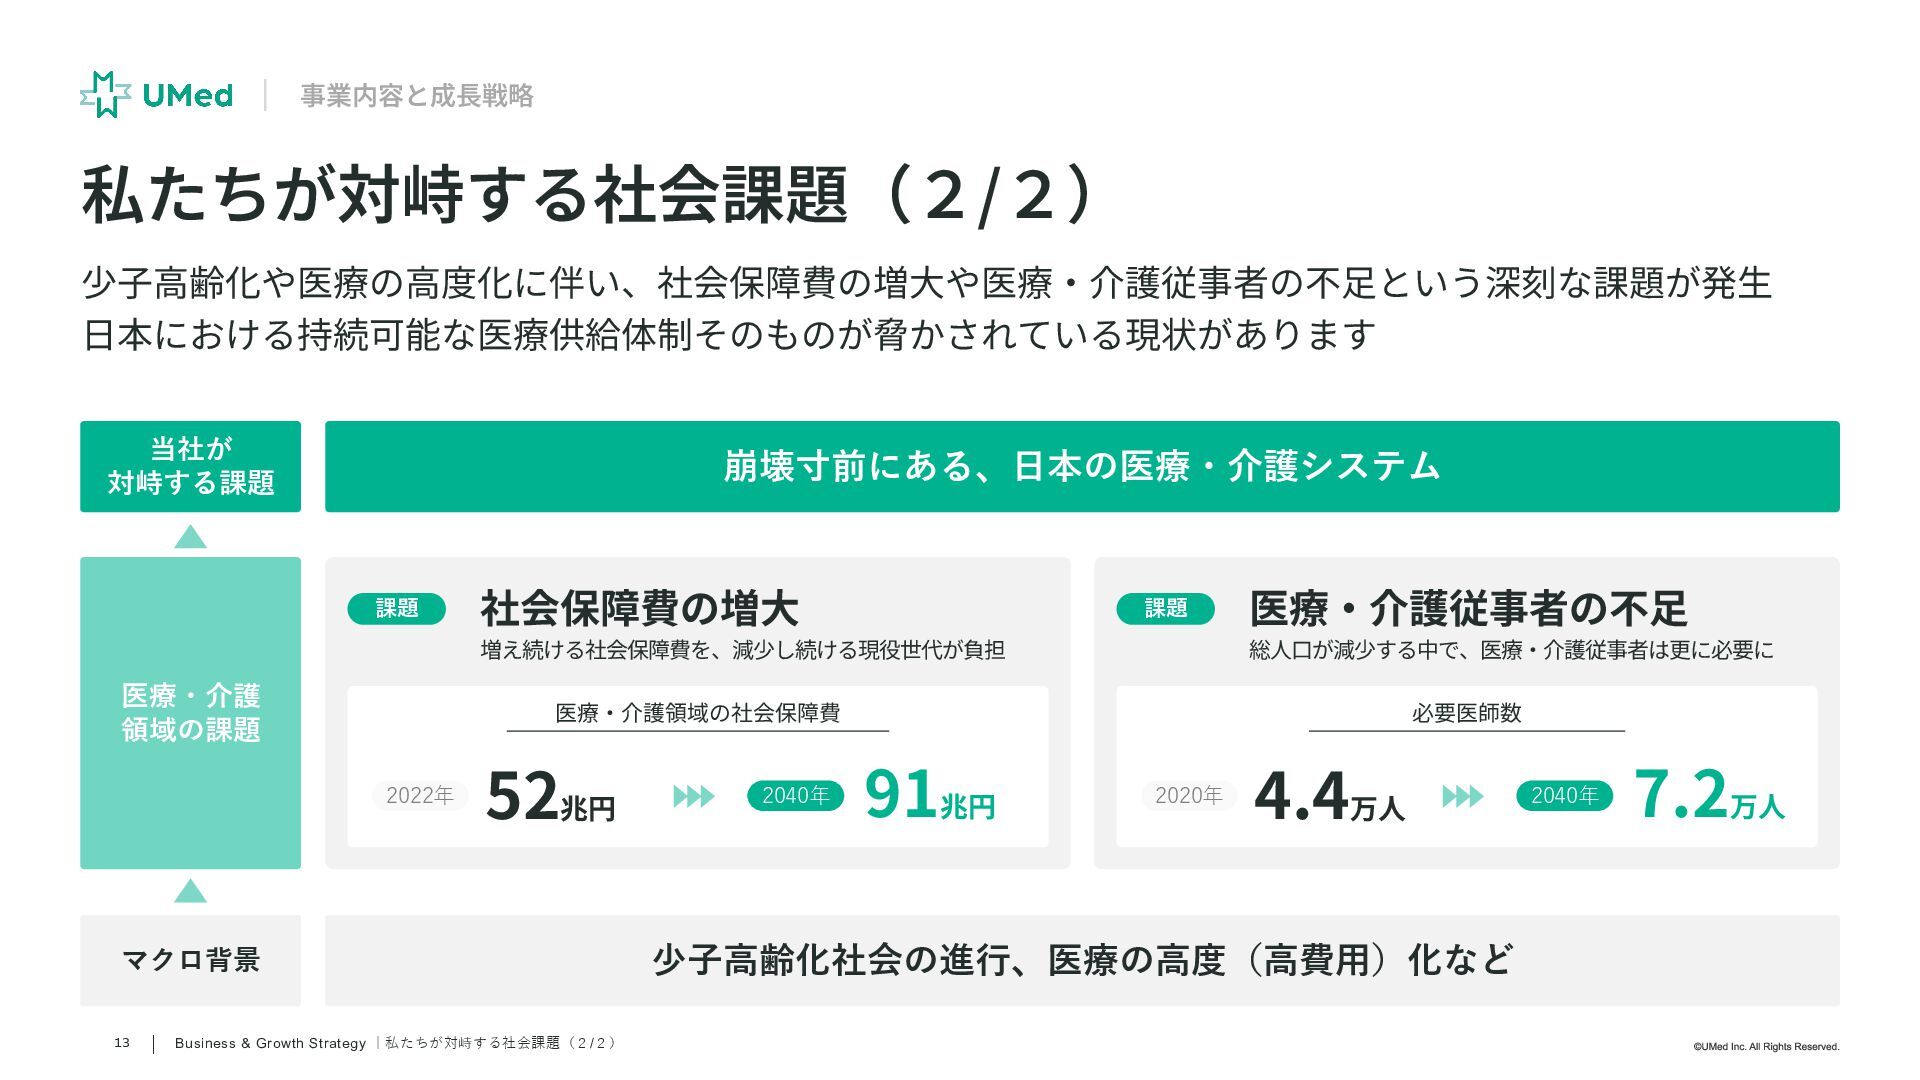This screenshot has height=1080, width=1920.
Task: Click the 事業内容と成長戦略 header text
Action: tap(416, 96)
